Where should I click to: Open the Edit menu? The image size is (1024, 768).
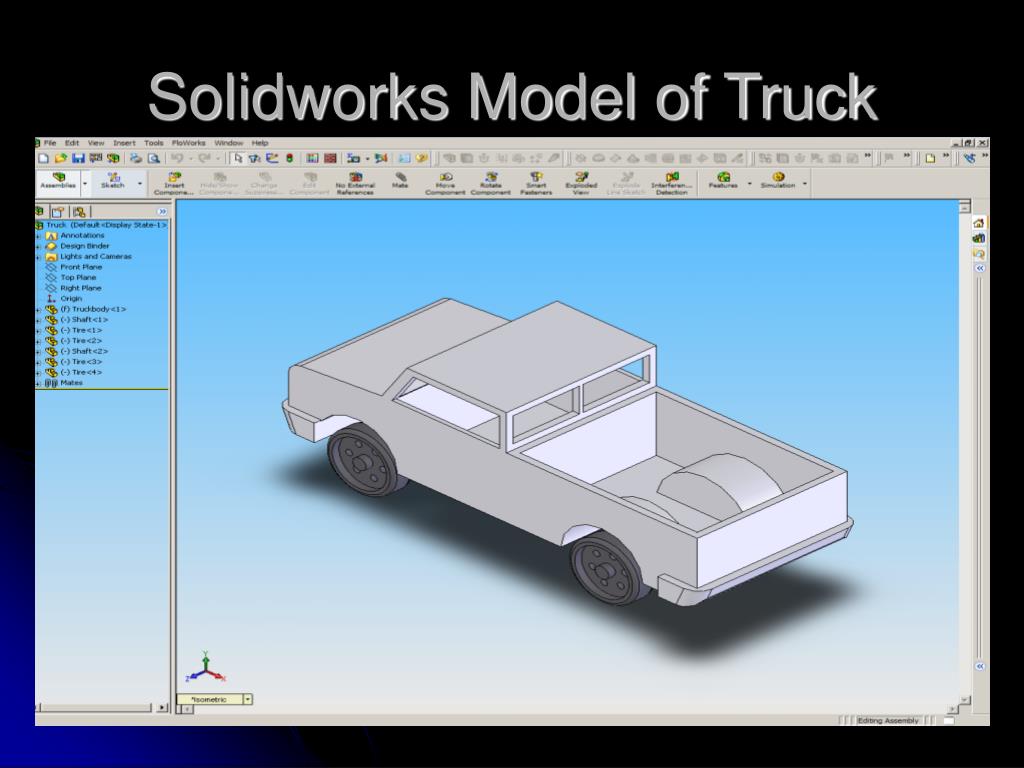tap(72, 143)
